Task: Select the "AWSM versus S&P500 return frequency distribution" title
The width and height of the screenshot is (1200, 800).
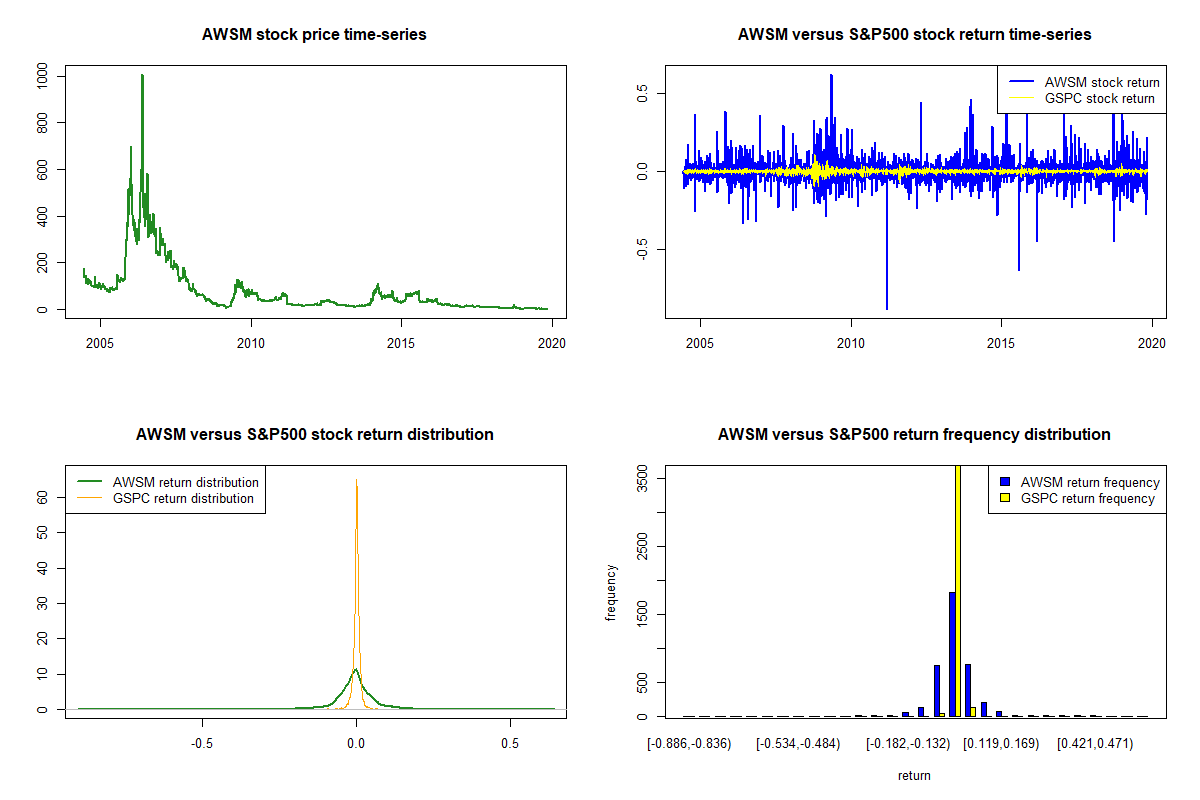Action: pos(914,435)
